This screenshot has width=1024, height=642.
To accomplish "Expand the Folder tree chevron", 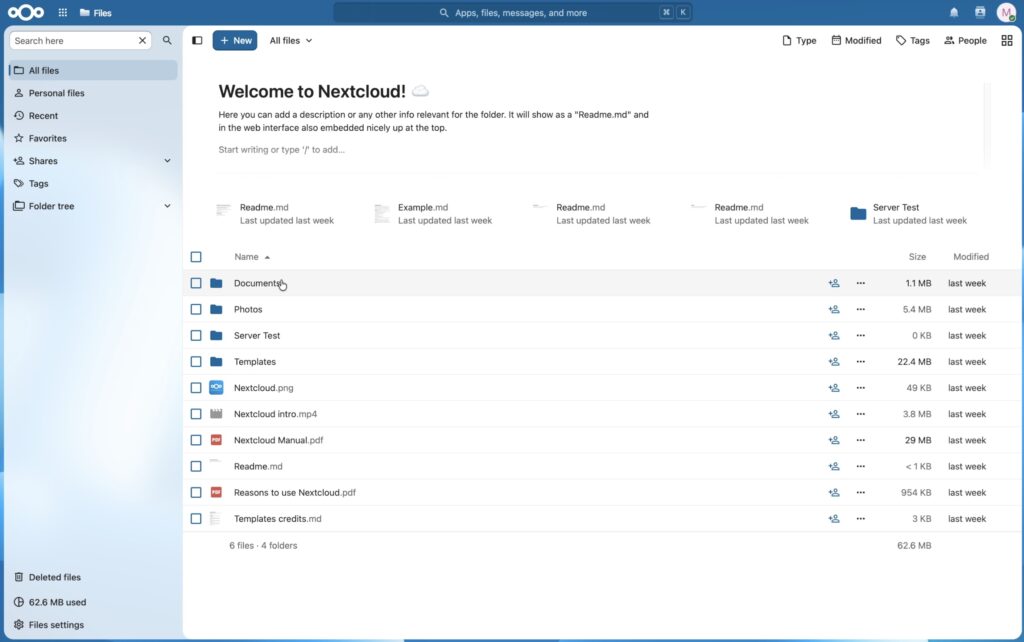I will [x=167, y=206].
